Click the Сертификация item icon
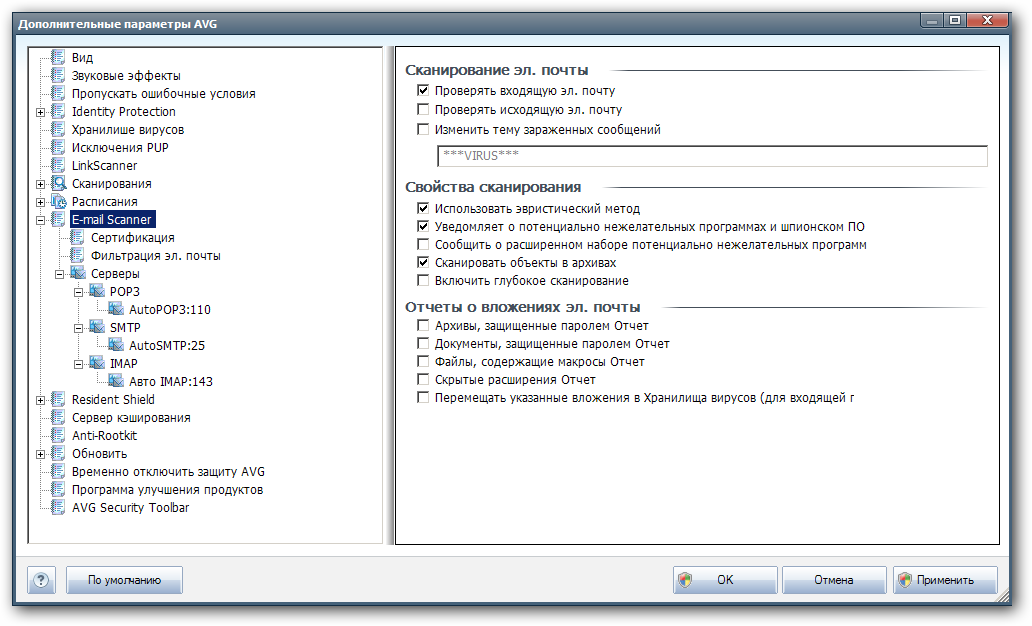1032x626 pixels. click(77, 237)
